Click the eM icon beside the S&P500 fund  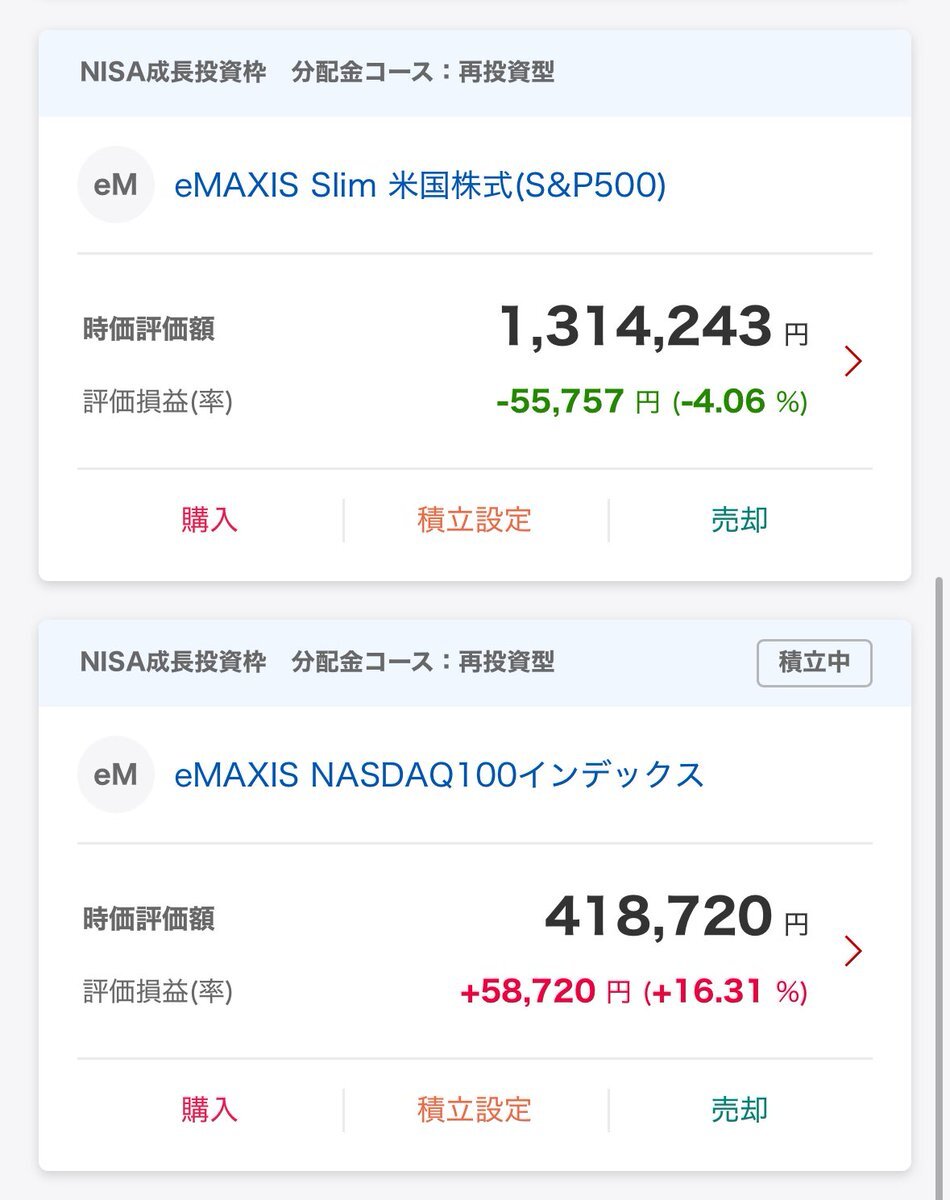[x=116, y=185]
